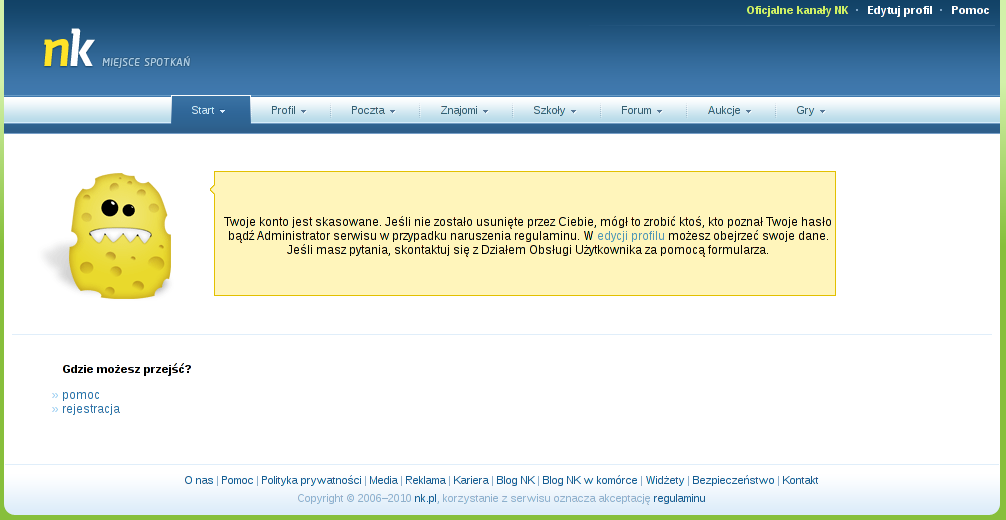Select the Forum menu item
Image resolution: width=1006 pixels, height=520 pixels.
point(641,110)
